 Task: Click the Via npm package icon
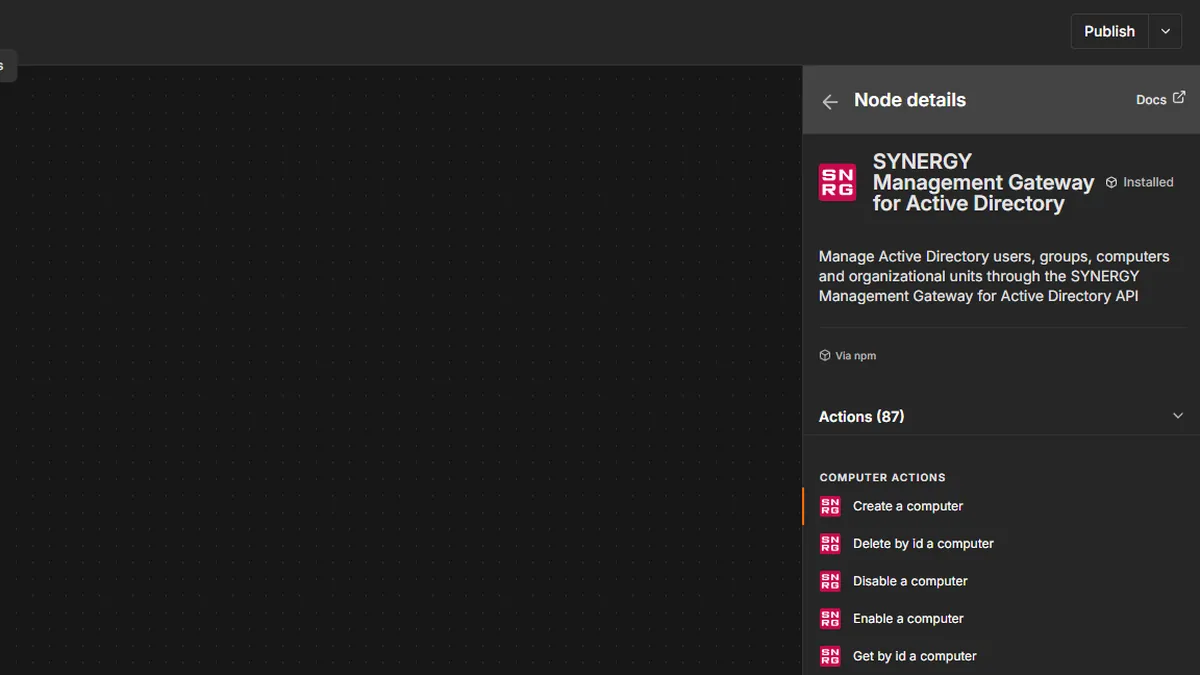click(825, 355)
